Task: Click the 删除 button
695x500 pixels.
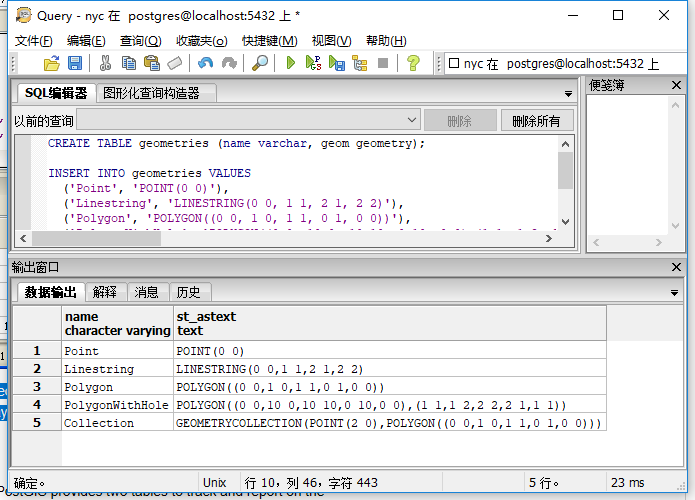Action: point(460,121)
